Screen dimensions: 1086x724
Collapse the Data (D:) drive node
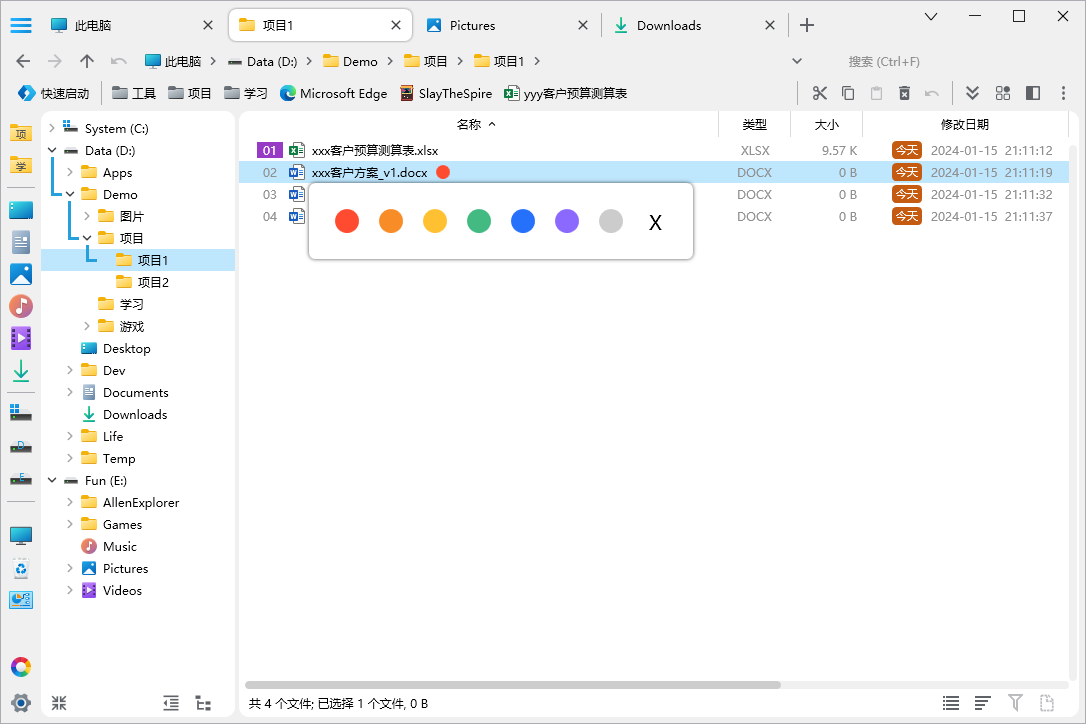51,150
